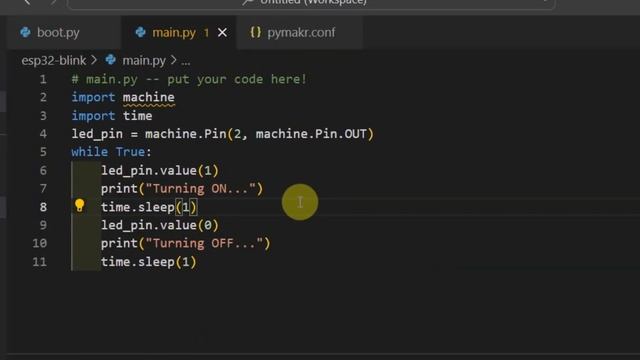
Task: Click line number 11 in the gutter
Action: (40, 262)
